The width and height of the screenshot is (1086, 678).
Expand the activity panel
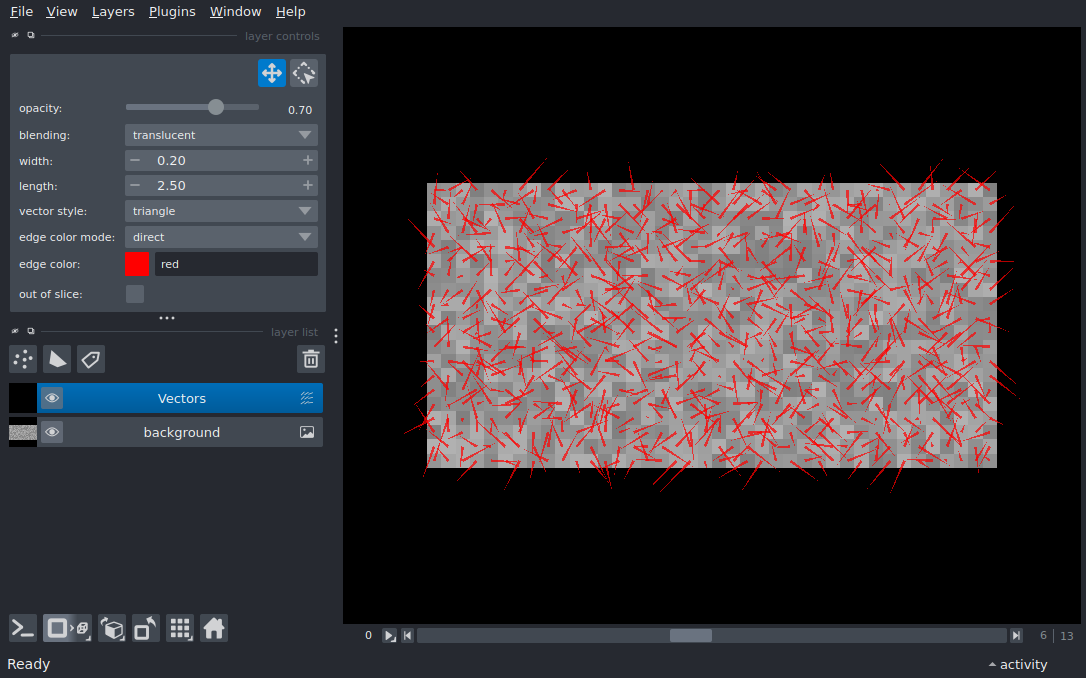tap(1017, 664)
